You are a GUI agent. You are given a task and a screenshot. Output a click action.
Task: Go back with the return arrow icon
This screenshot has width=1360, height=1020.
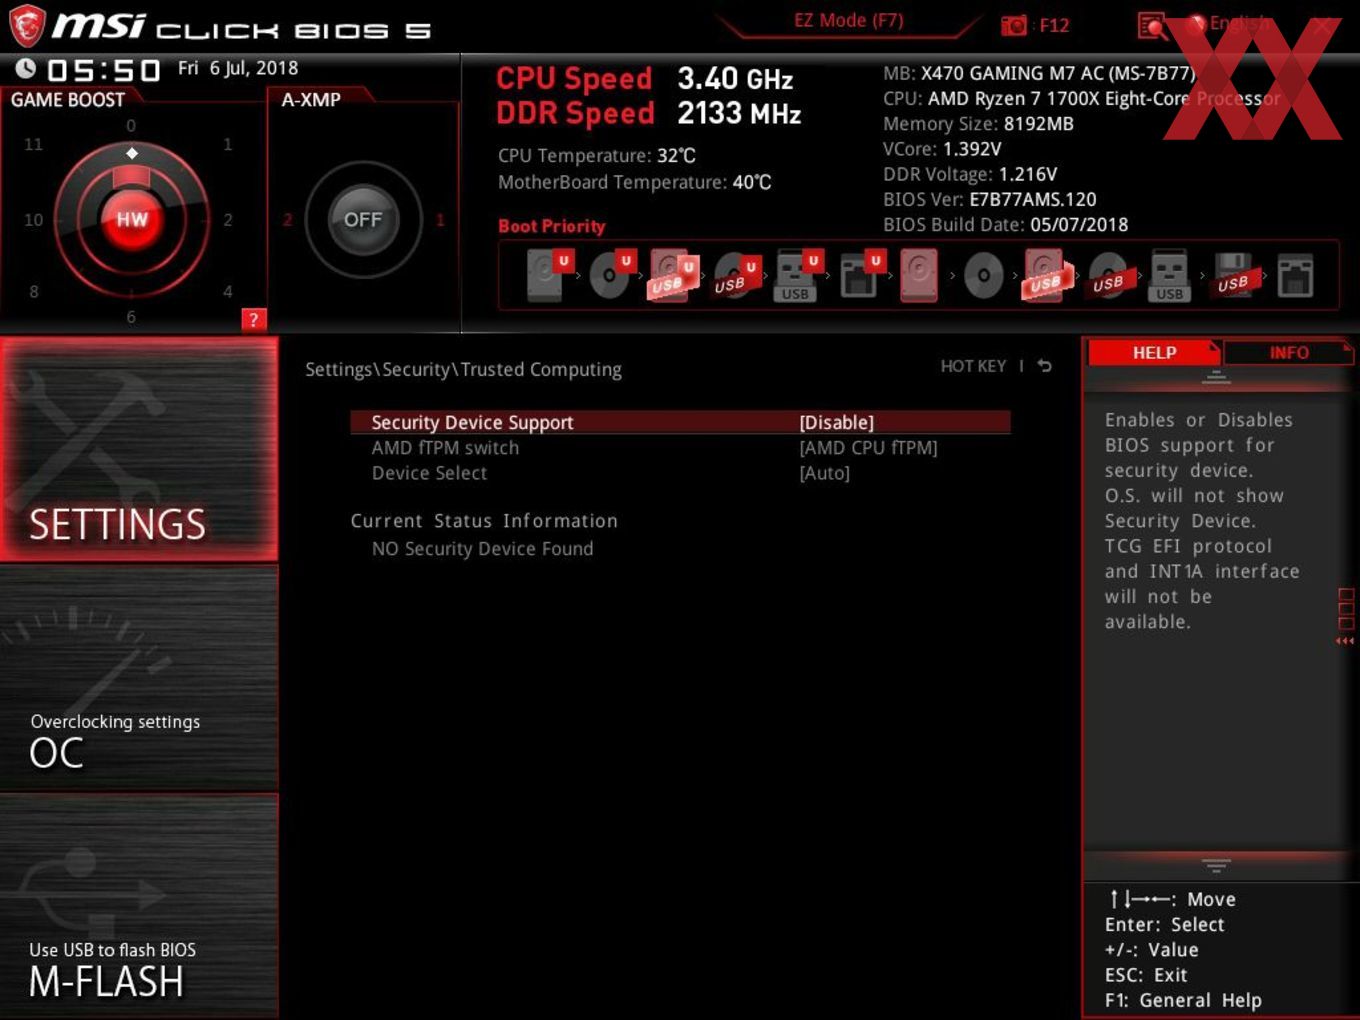click(1044, 366)
